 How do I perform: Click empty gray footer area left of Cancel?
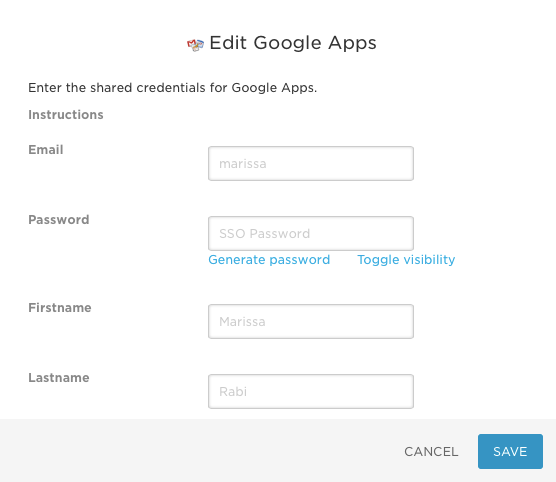pyautogui.click(x=199, y=450)
